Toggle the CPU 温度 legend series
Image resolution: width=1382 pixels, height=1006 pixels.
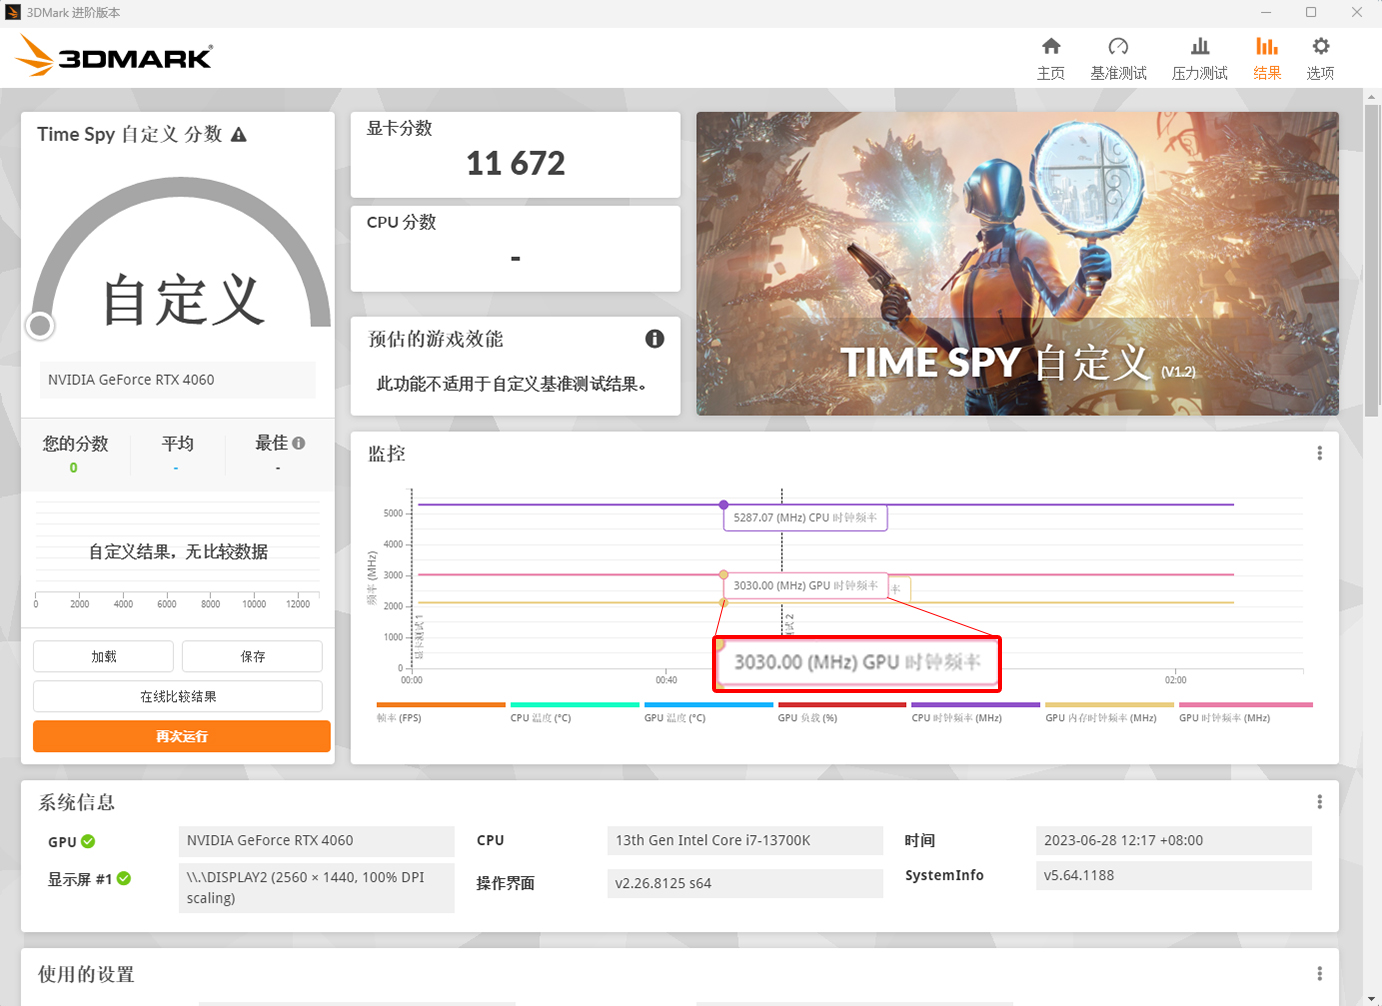(575, 712)
